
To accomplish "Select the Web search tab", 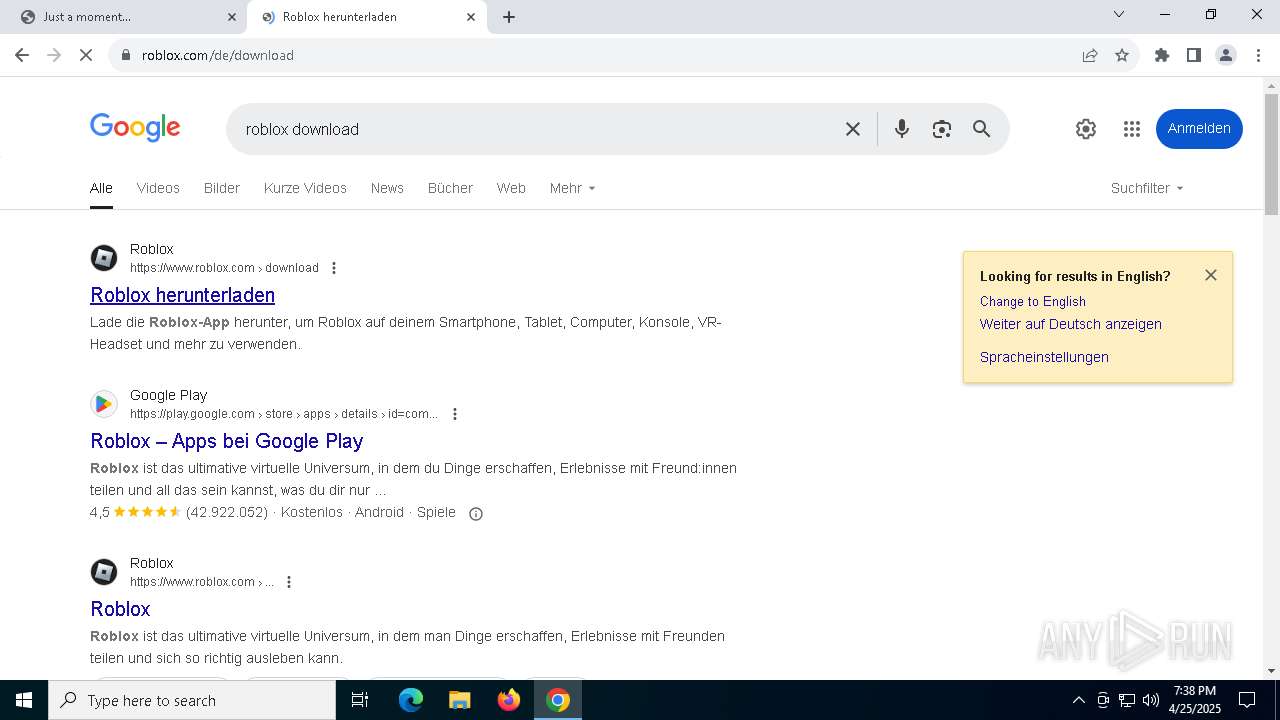I will pyautogui.click(x=511, y=188).
